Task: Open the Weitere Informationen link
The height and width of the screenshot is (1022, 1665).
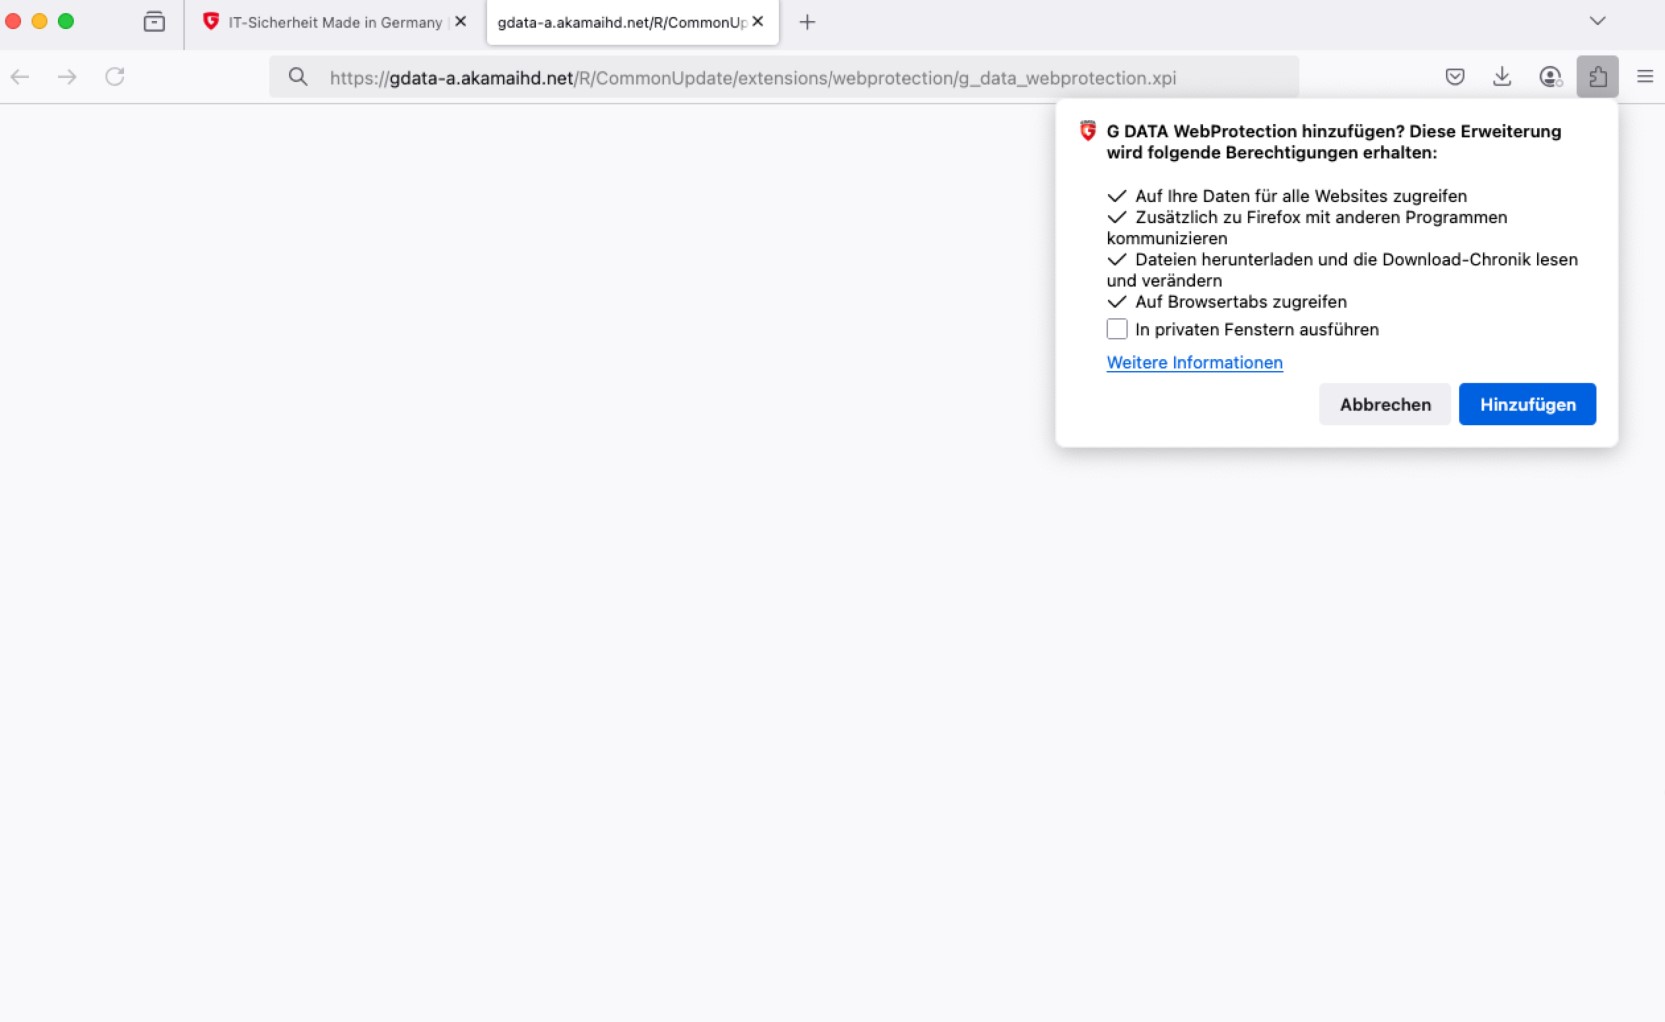Action: (1194, 362)
